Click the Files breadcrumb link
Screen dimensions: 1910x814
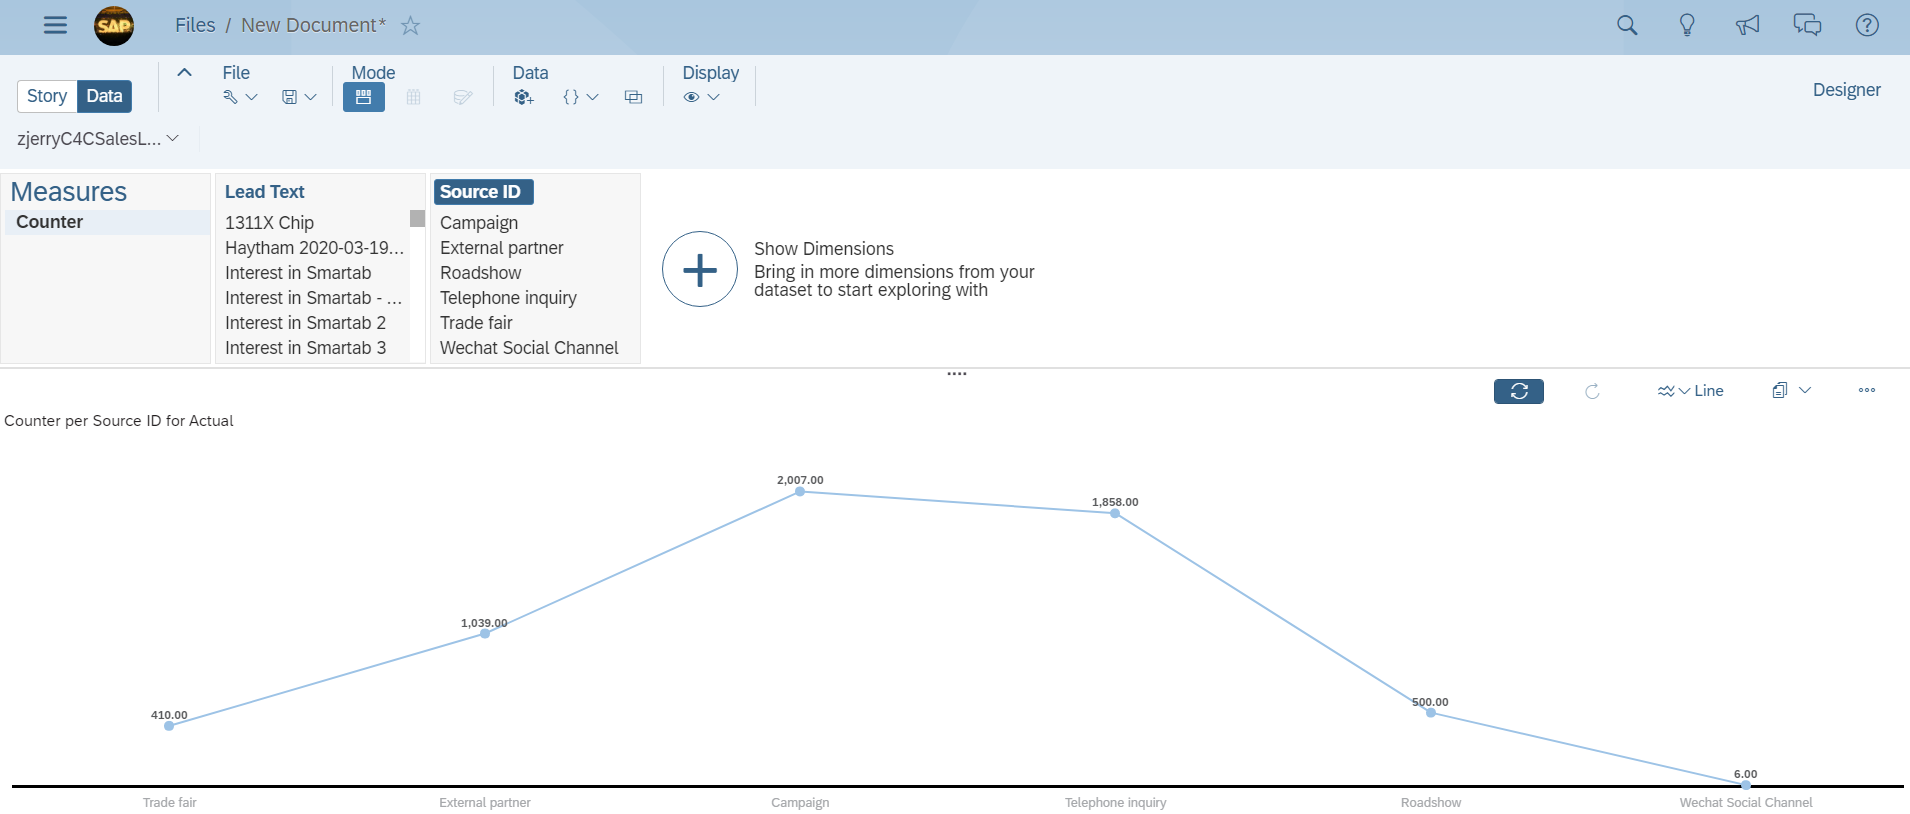pyautogui.click(x=195, y=25)
